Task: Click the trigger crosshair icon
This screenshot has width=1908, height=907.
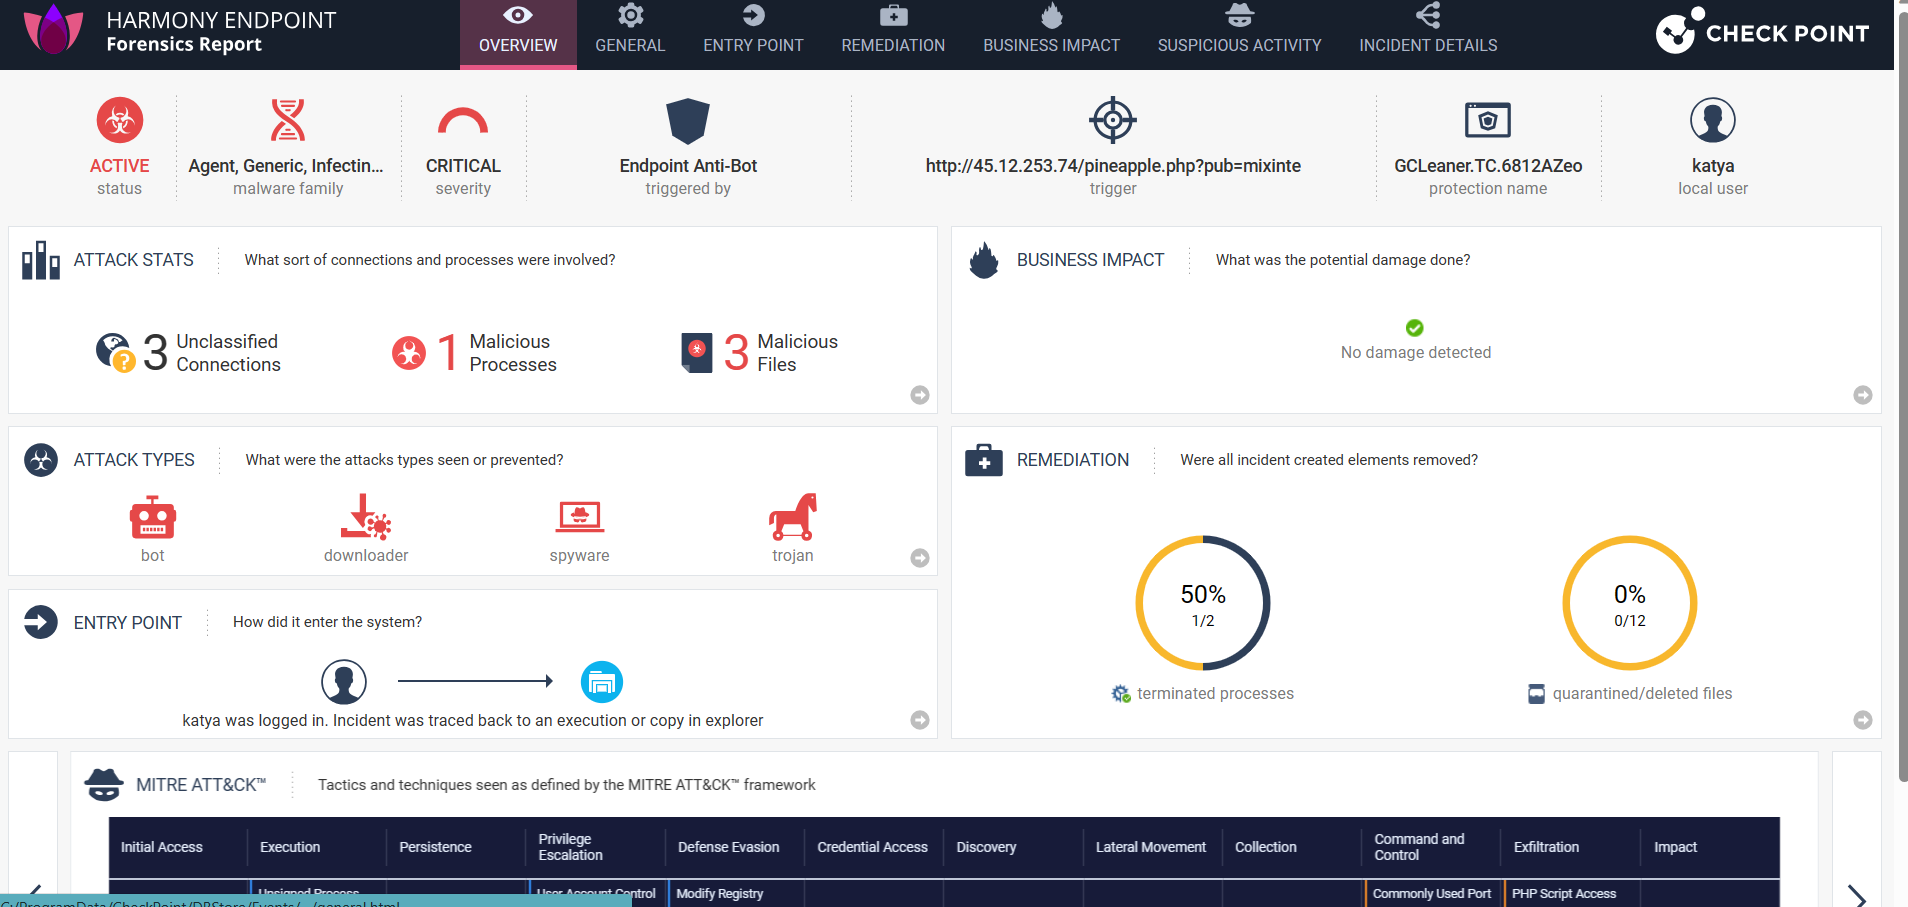Action: pyautogui.click(x=1113, y=121)
